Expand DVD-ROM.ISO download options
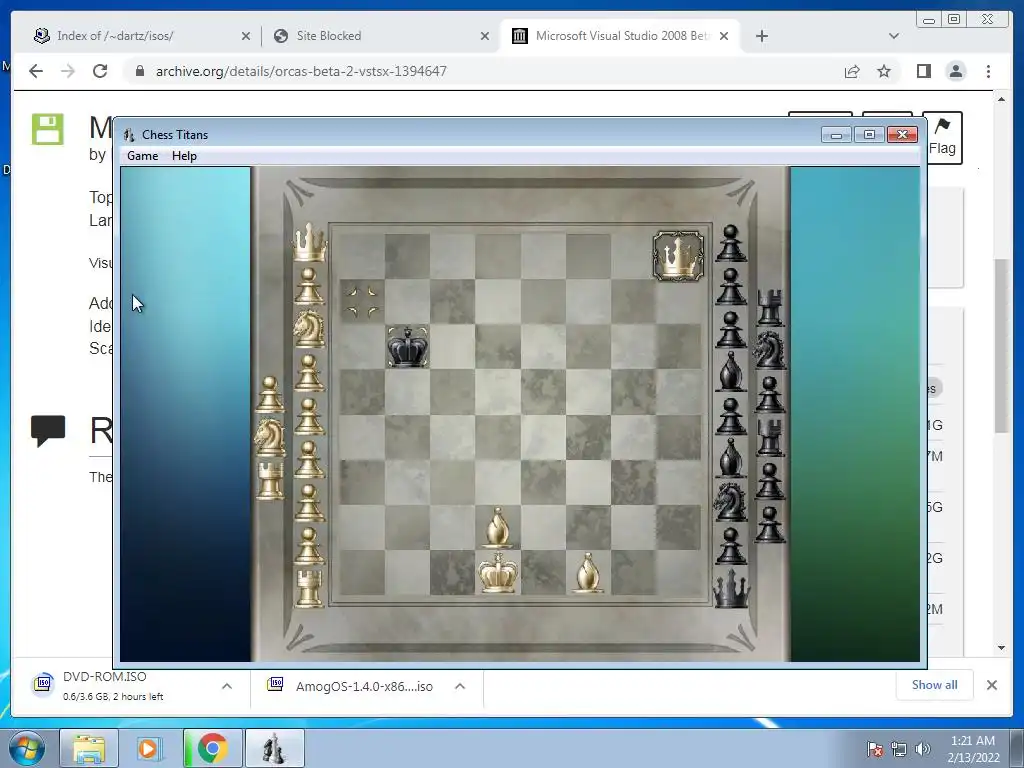This screenshot has width=1024, height=768. click(227, 686)
